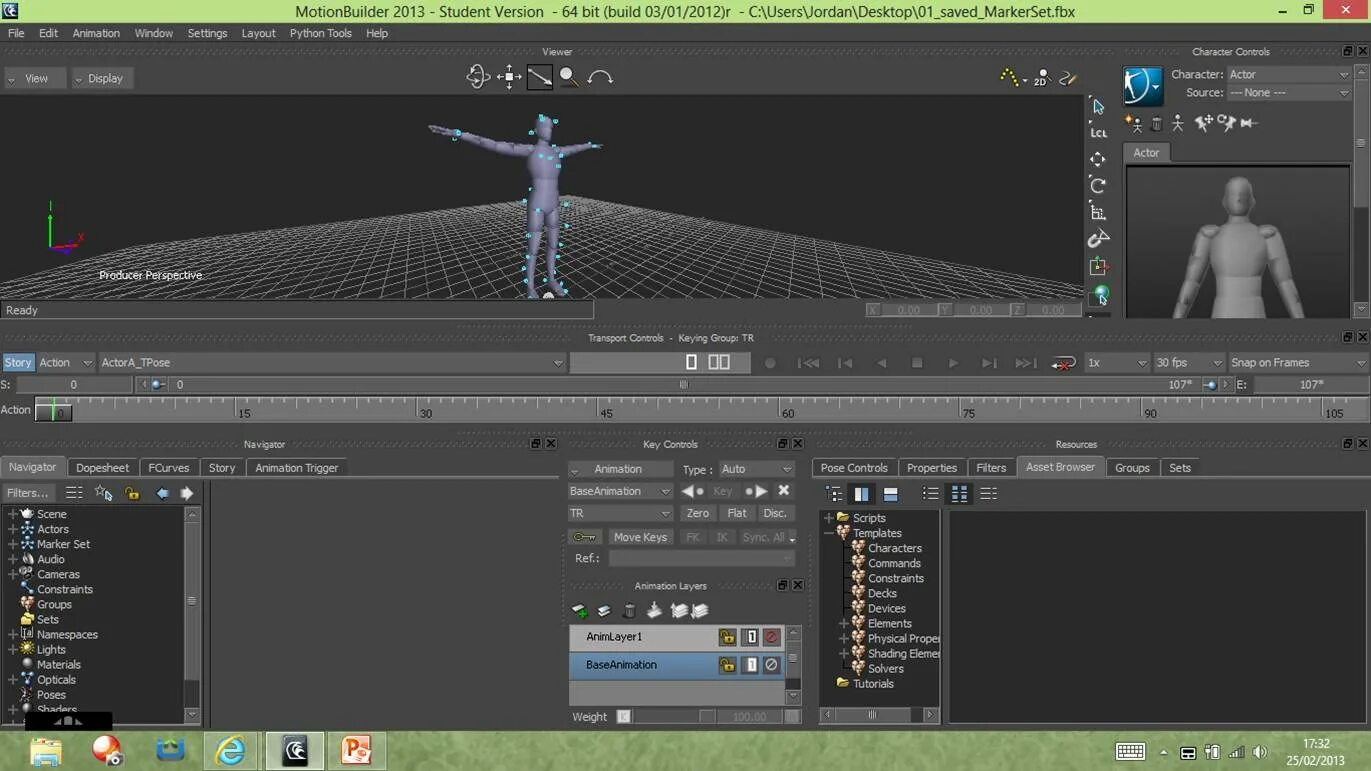1371x771 pixels.
Task: Click the start frame S: input field
Action: pos(73,384)
